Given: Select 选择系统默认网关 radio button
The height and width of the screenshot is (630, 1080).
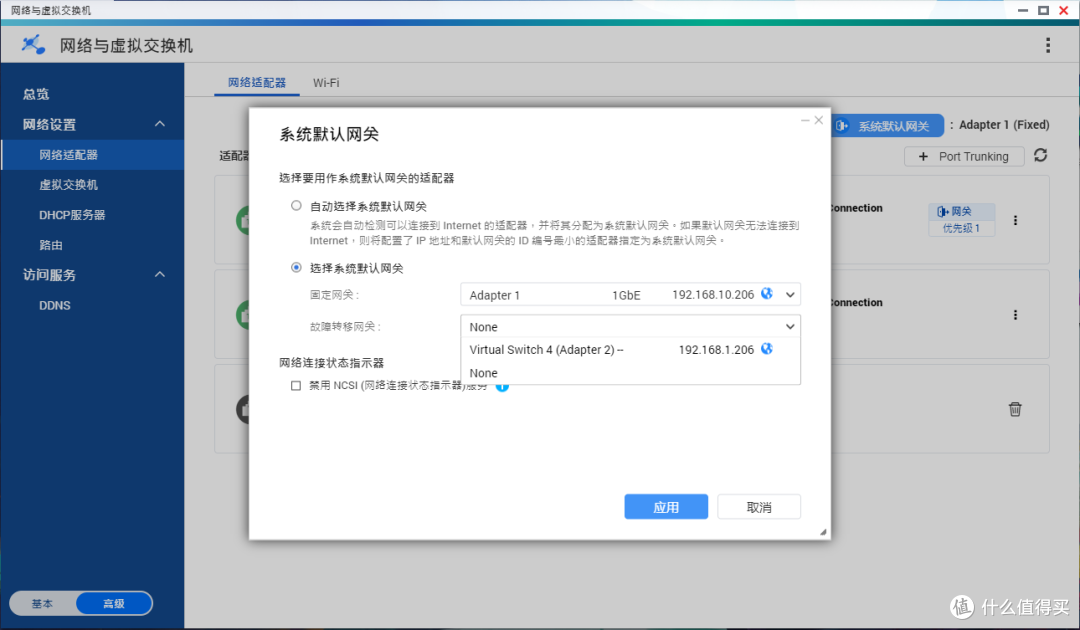Looking at the screenshot, I should [296, 267].
